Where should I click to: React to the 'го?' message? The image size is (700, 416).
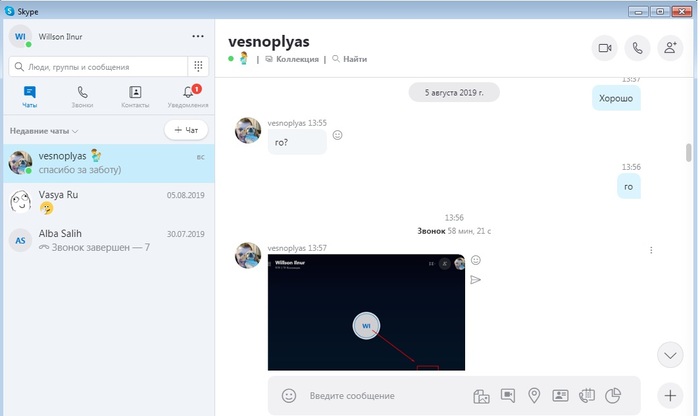[x=338, y=135]
